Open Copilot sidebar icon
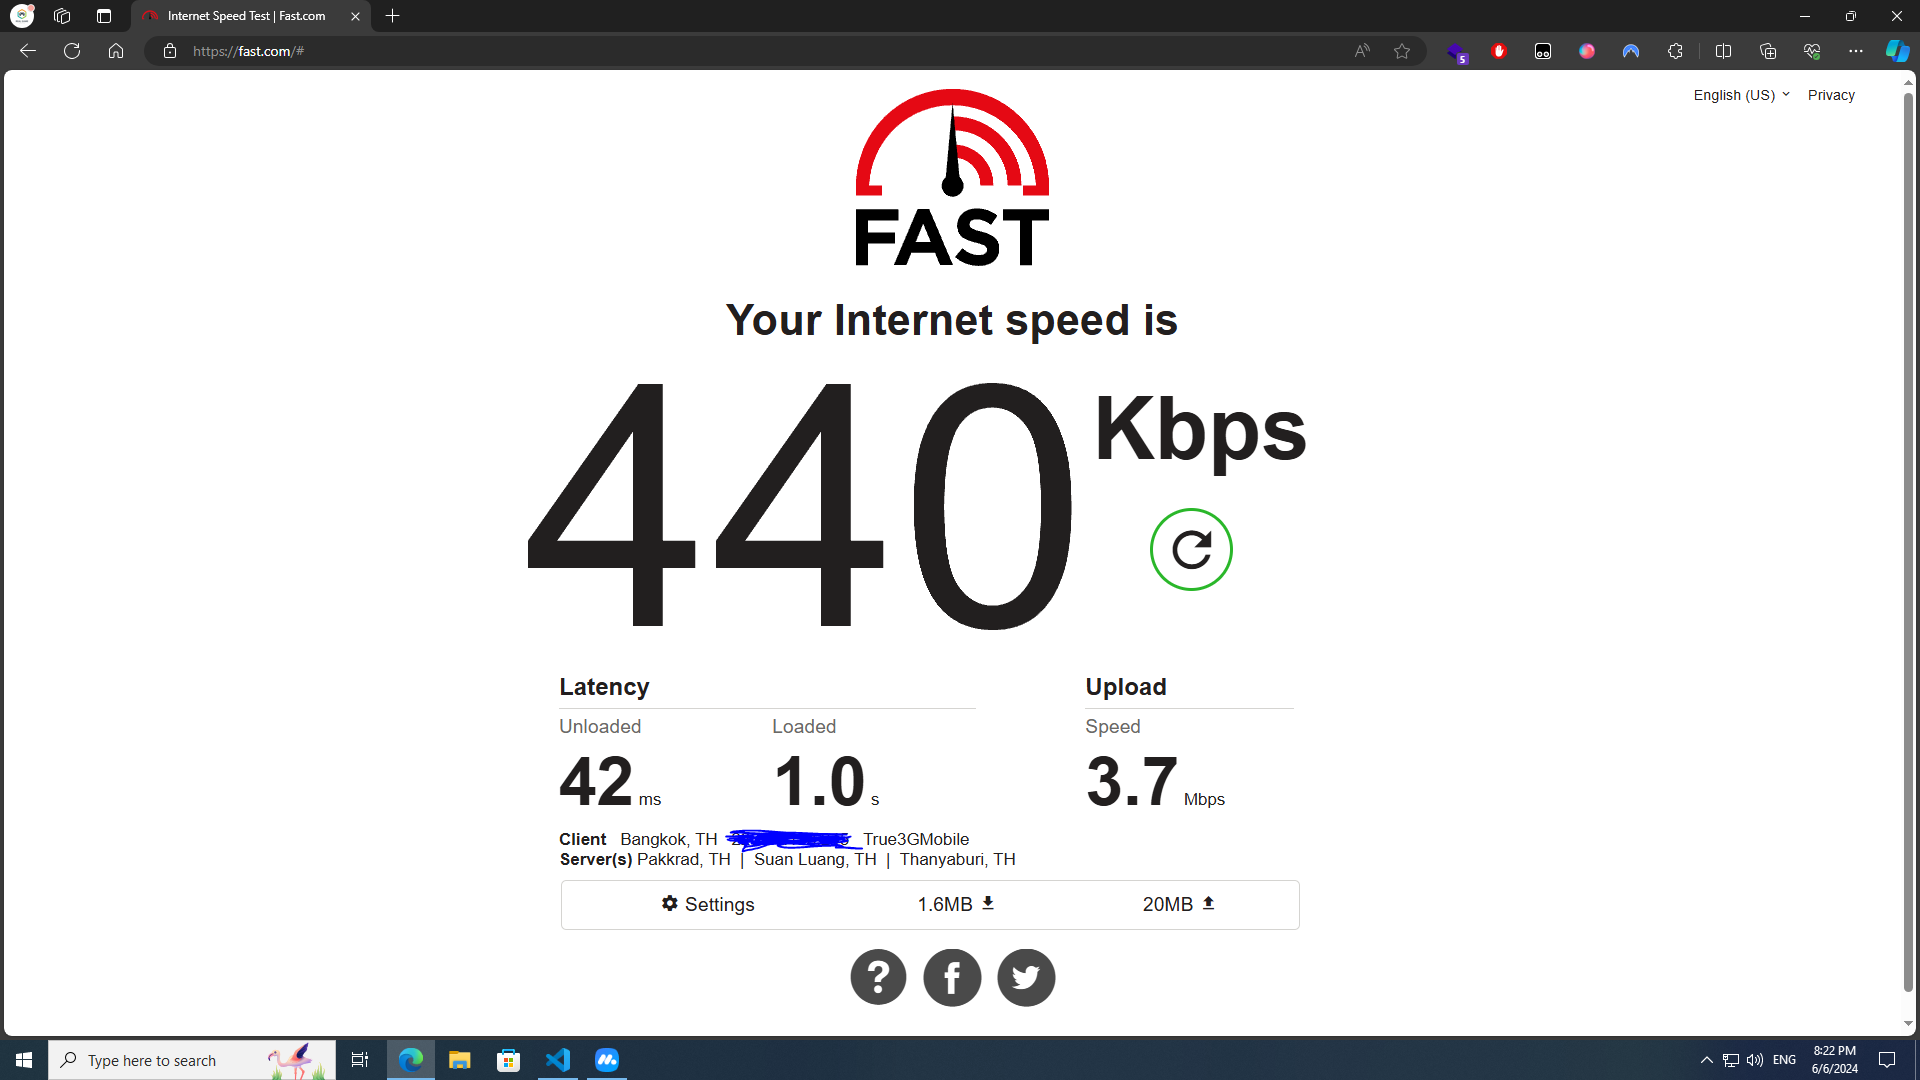This screenshot has width=1920, height=1080. coord(1897,51)
